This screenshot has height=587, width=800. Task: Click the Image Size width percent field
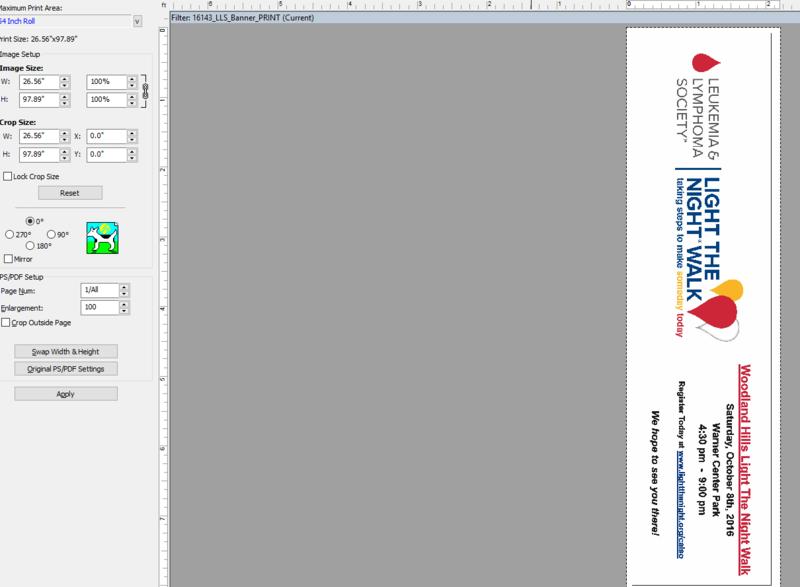107,82
